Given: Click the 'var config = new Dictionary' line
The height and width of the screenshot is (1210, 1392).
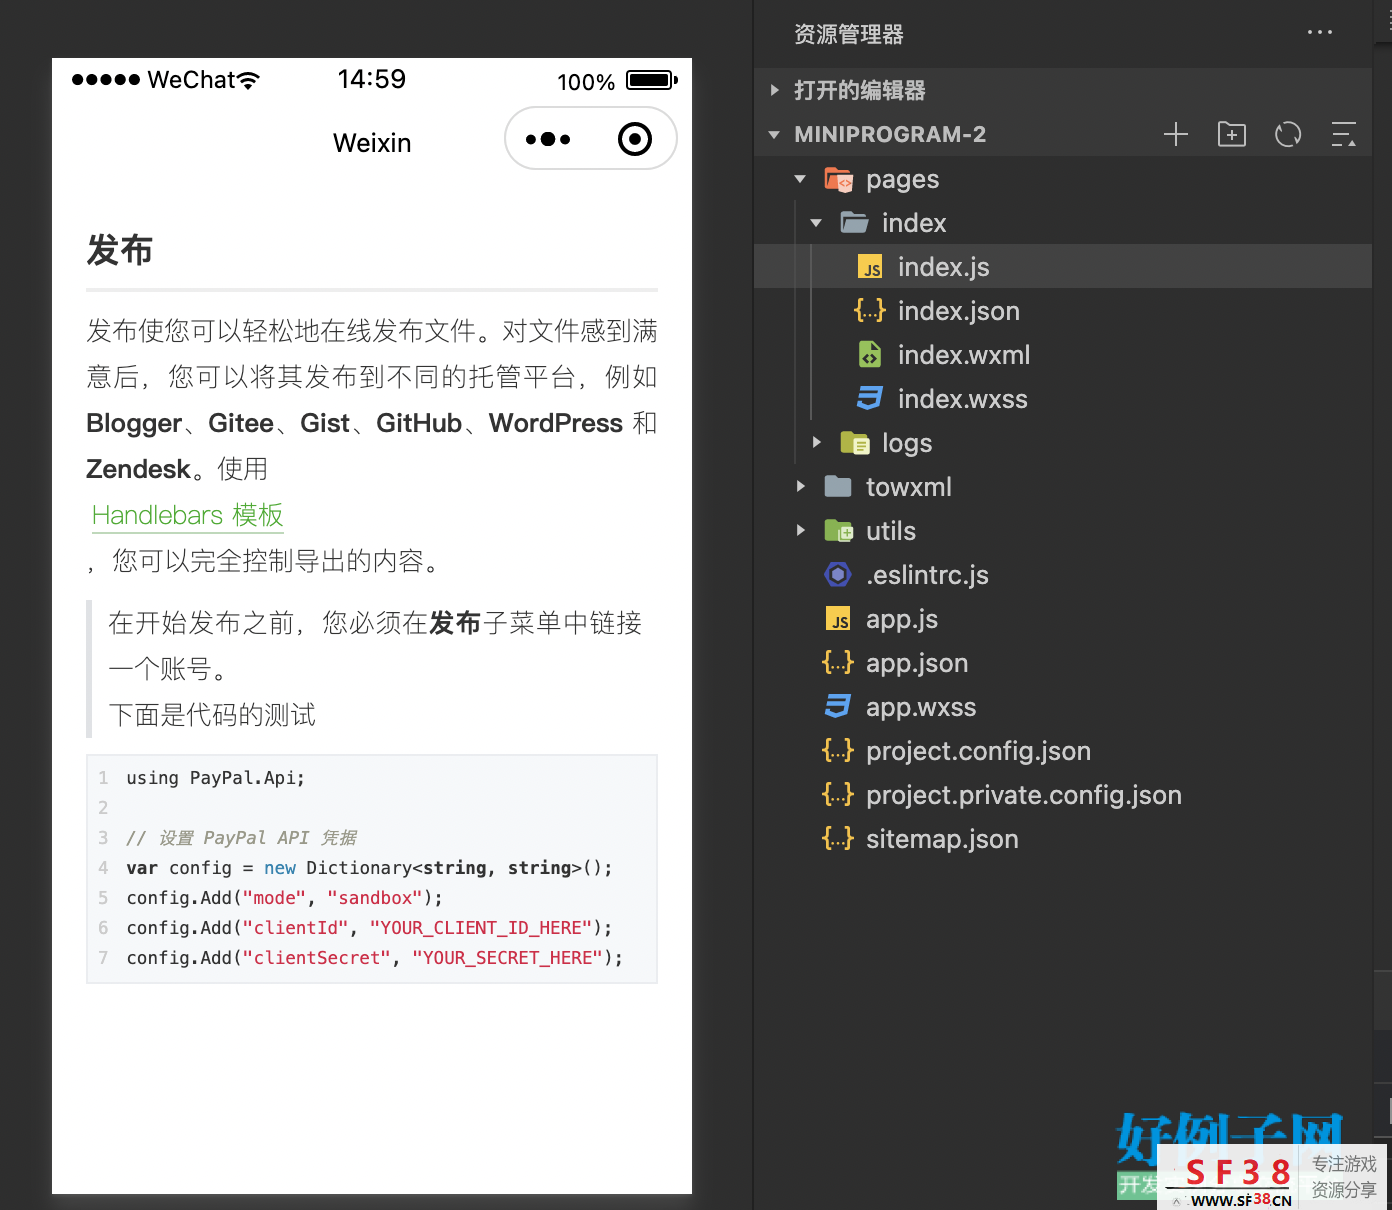Looking at the screenshot, I should coord(369,868).
